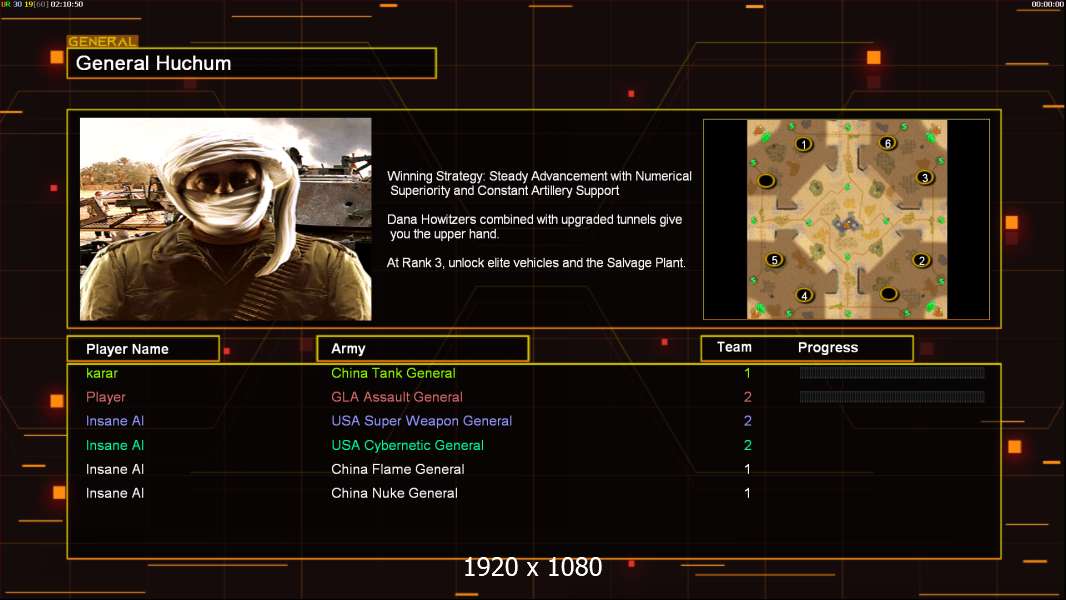Click 'USA Cybernetic General' army text
This screenshot has height=600, width=1066.
click(407, 445)
